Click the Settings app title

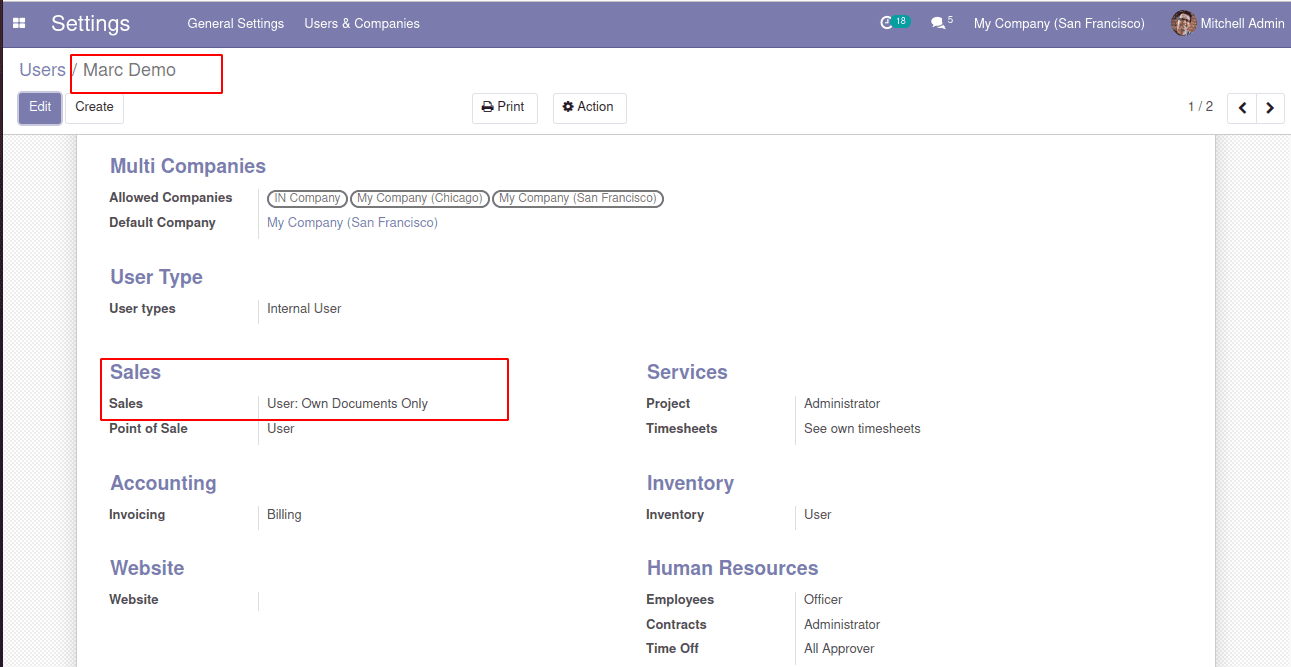pos(91,23)
